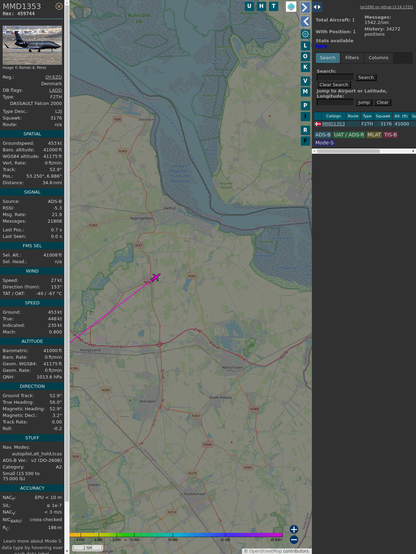Click the 'Hex: 459744' text
The width and height of the screenshot is (416, 554).
coord(19,13)
